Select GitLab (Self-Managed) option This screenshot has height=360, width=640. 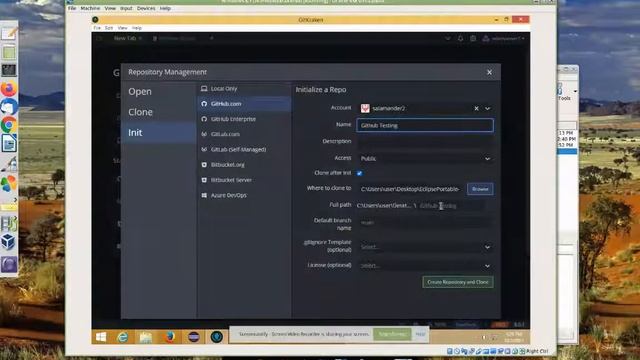pos(244,149)
